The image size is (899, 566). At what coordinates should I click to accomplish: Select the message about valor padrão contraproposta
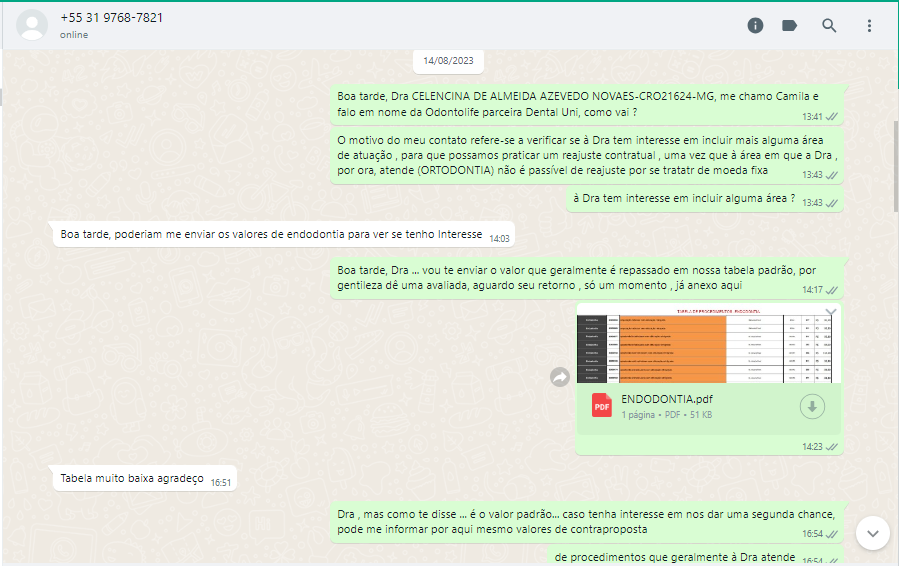coord(587,522)
